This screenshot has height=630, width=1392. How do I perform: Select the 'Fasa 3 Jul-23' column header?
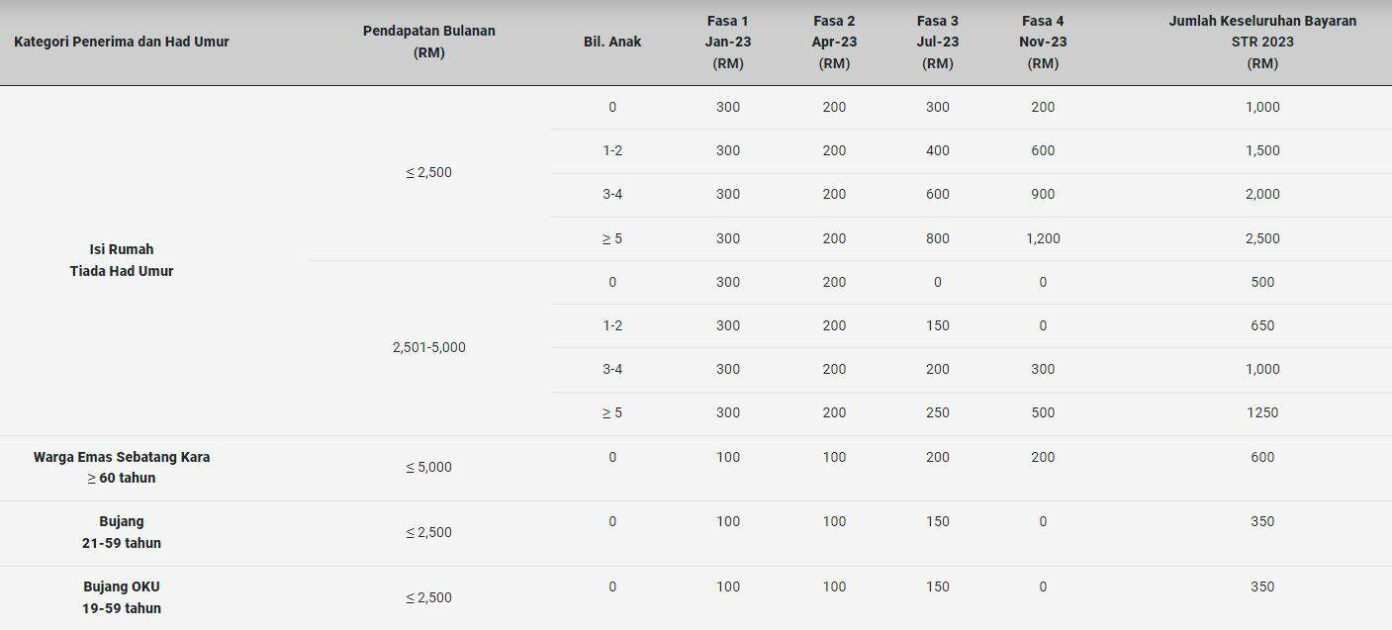click(x=938, y=42)
